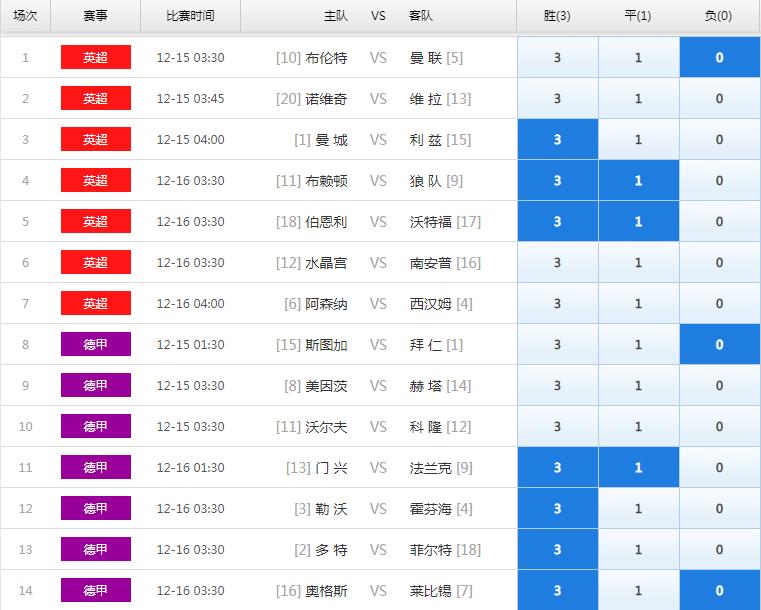
Task: Click the 德甲 league tag in row 8
Action: tap(96, 344)
